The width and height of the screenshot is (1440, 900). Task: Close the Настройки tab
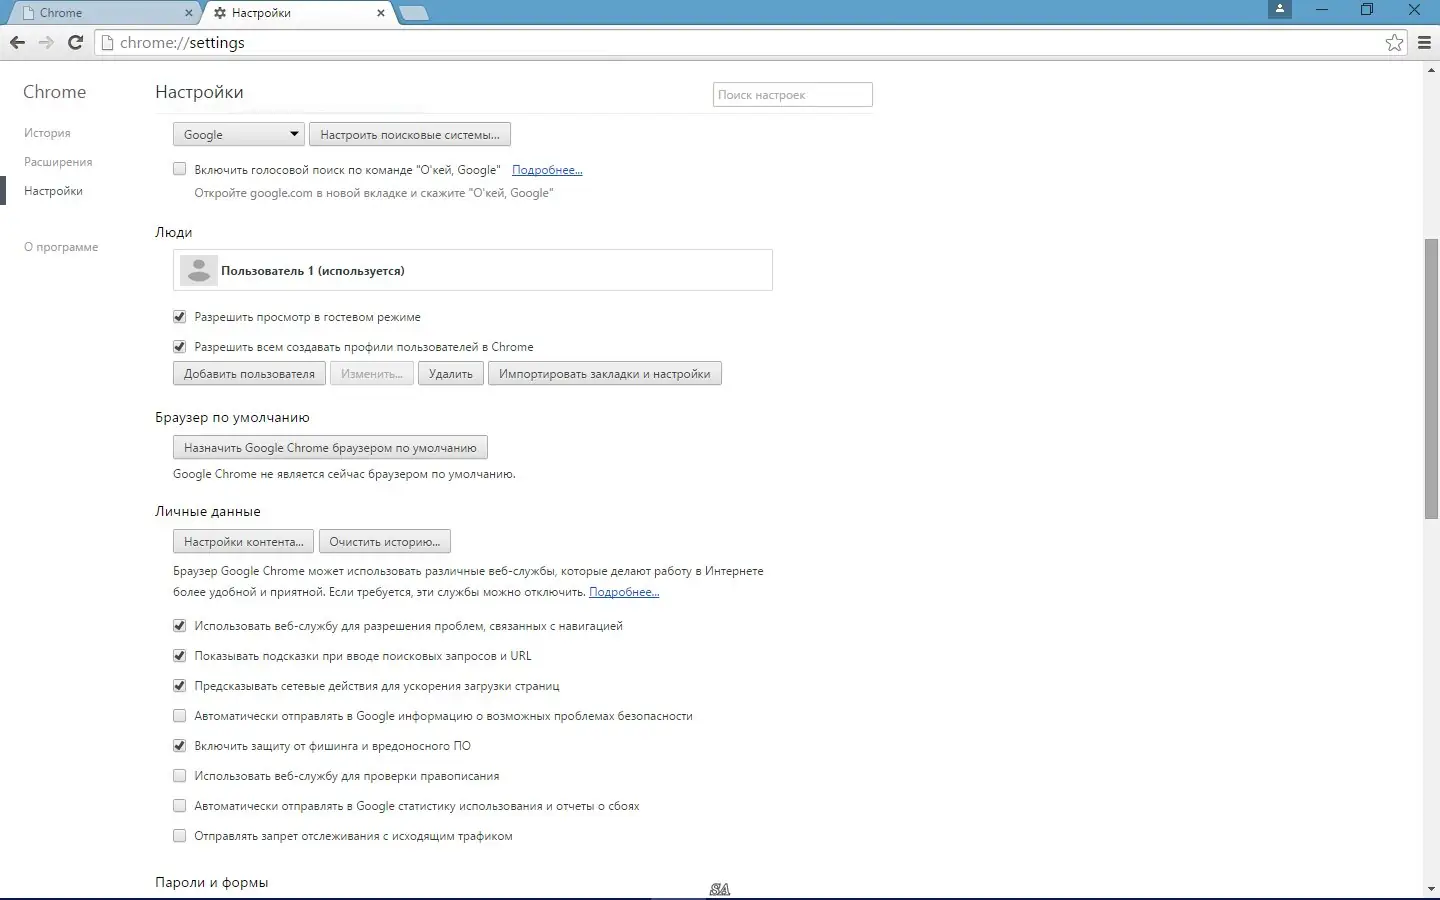[x=381, y=13]
